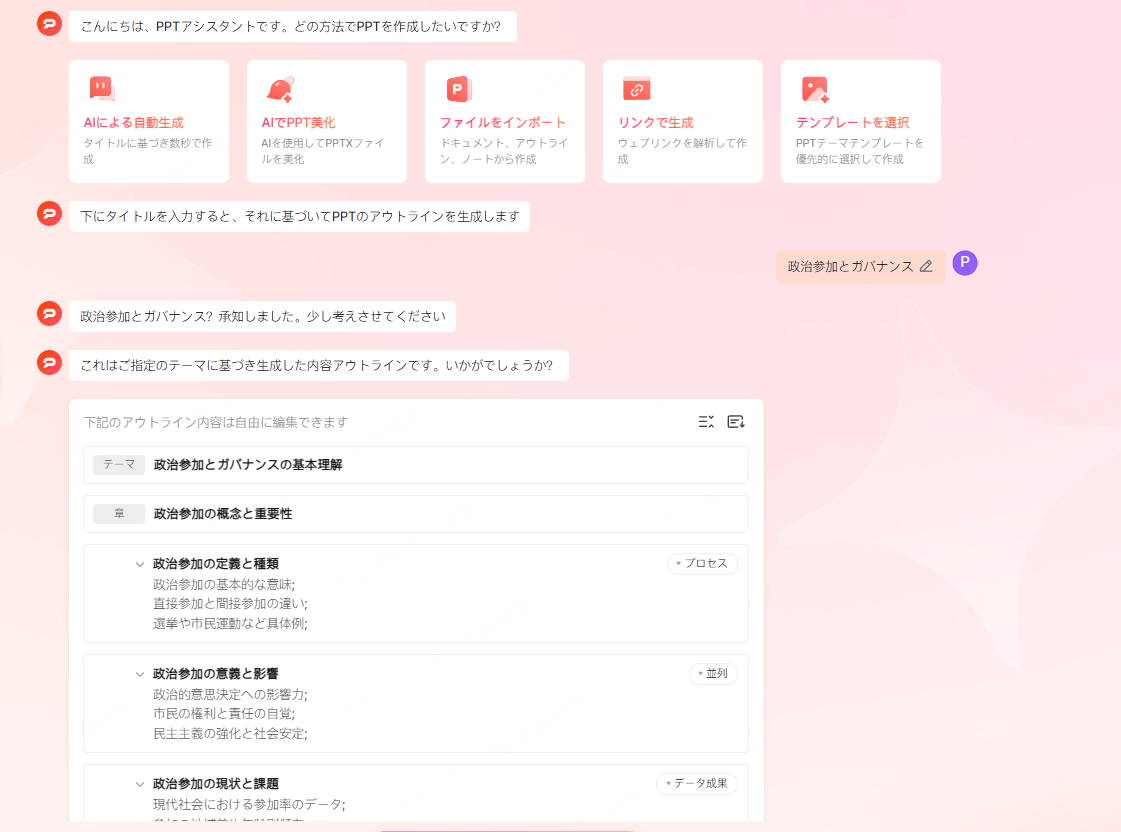Collapse the 政治参加の現状と課題 section
1121x832 pixels.
click(x=140, y=784)
